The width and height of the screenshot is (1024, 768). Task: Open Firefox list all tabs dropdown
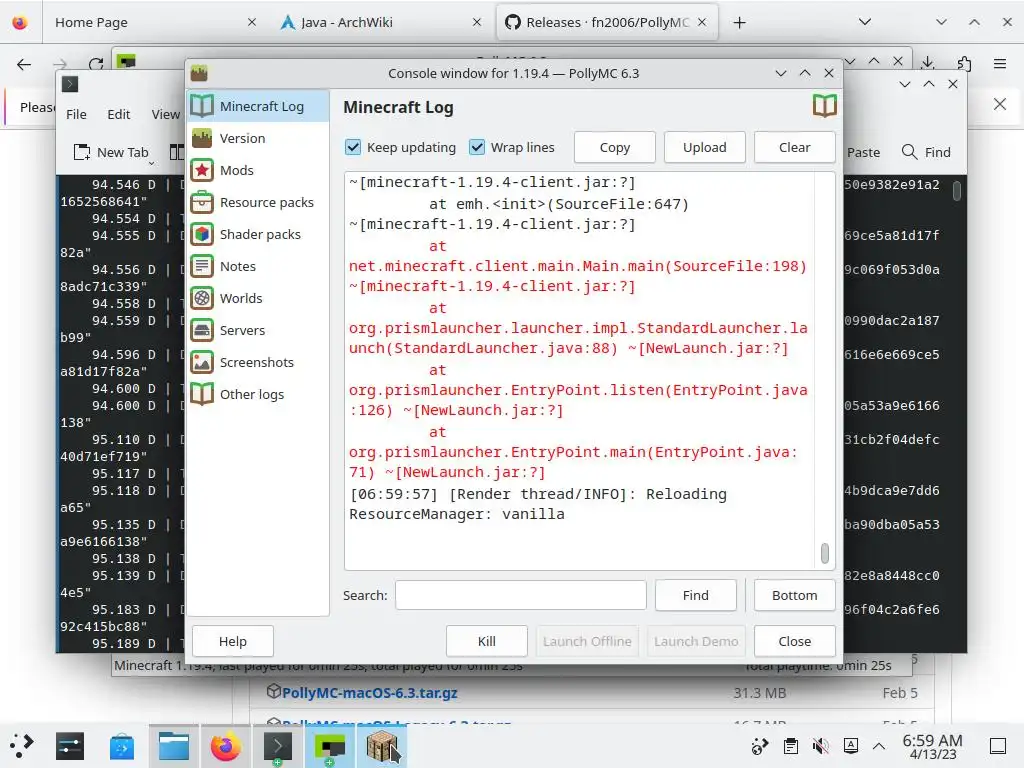click(865, 22)
